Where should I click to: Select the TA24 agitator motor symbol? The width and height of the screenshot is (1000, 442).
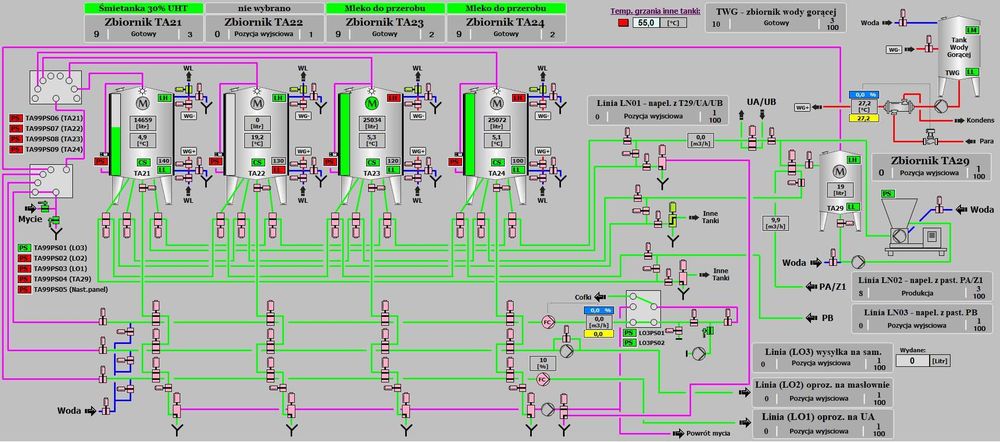pyautogui.click(x=496, y=103)
